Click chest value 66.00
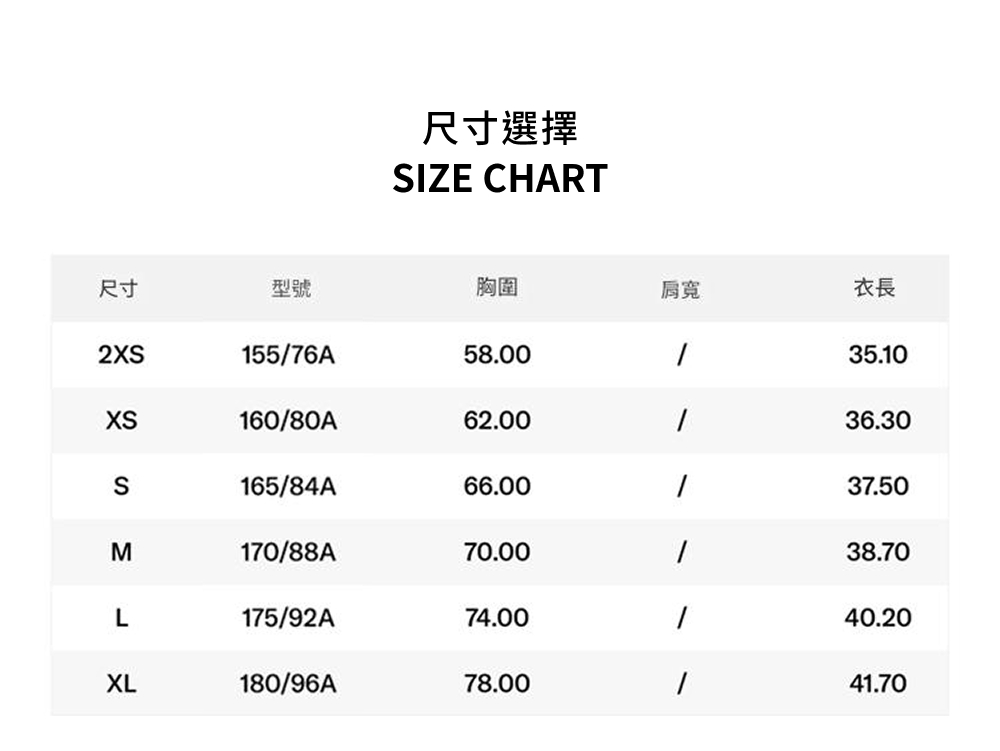The height and width of the screenshot is (751, 1000). (497, 486)
